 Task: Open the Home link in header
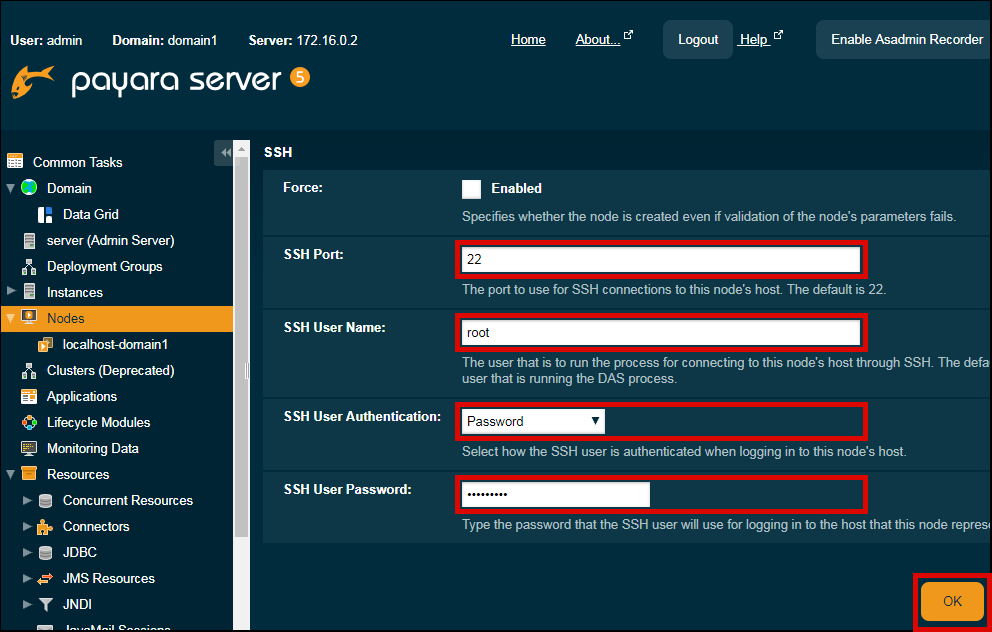528,40
